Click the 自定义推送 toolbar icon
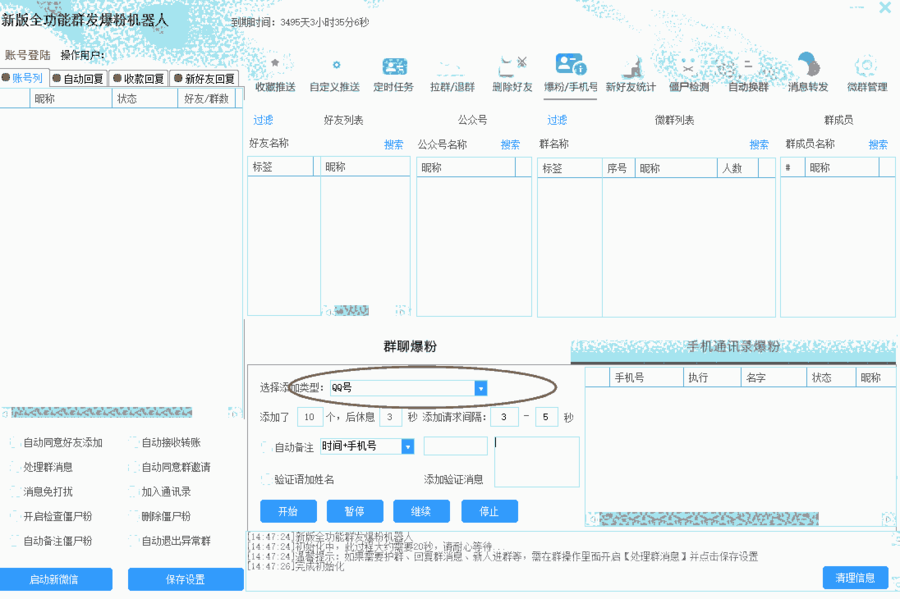The height and width of the screenshot is (599, 900). (x=335, y=66)
